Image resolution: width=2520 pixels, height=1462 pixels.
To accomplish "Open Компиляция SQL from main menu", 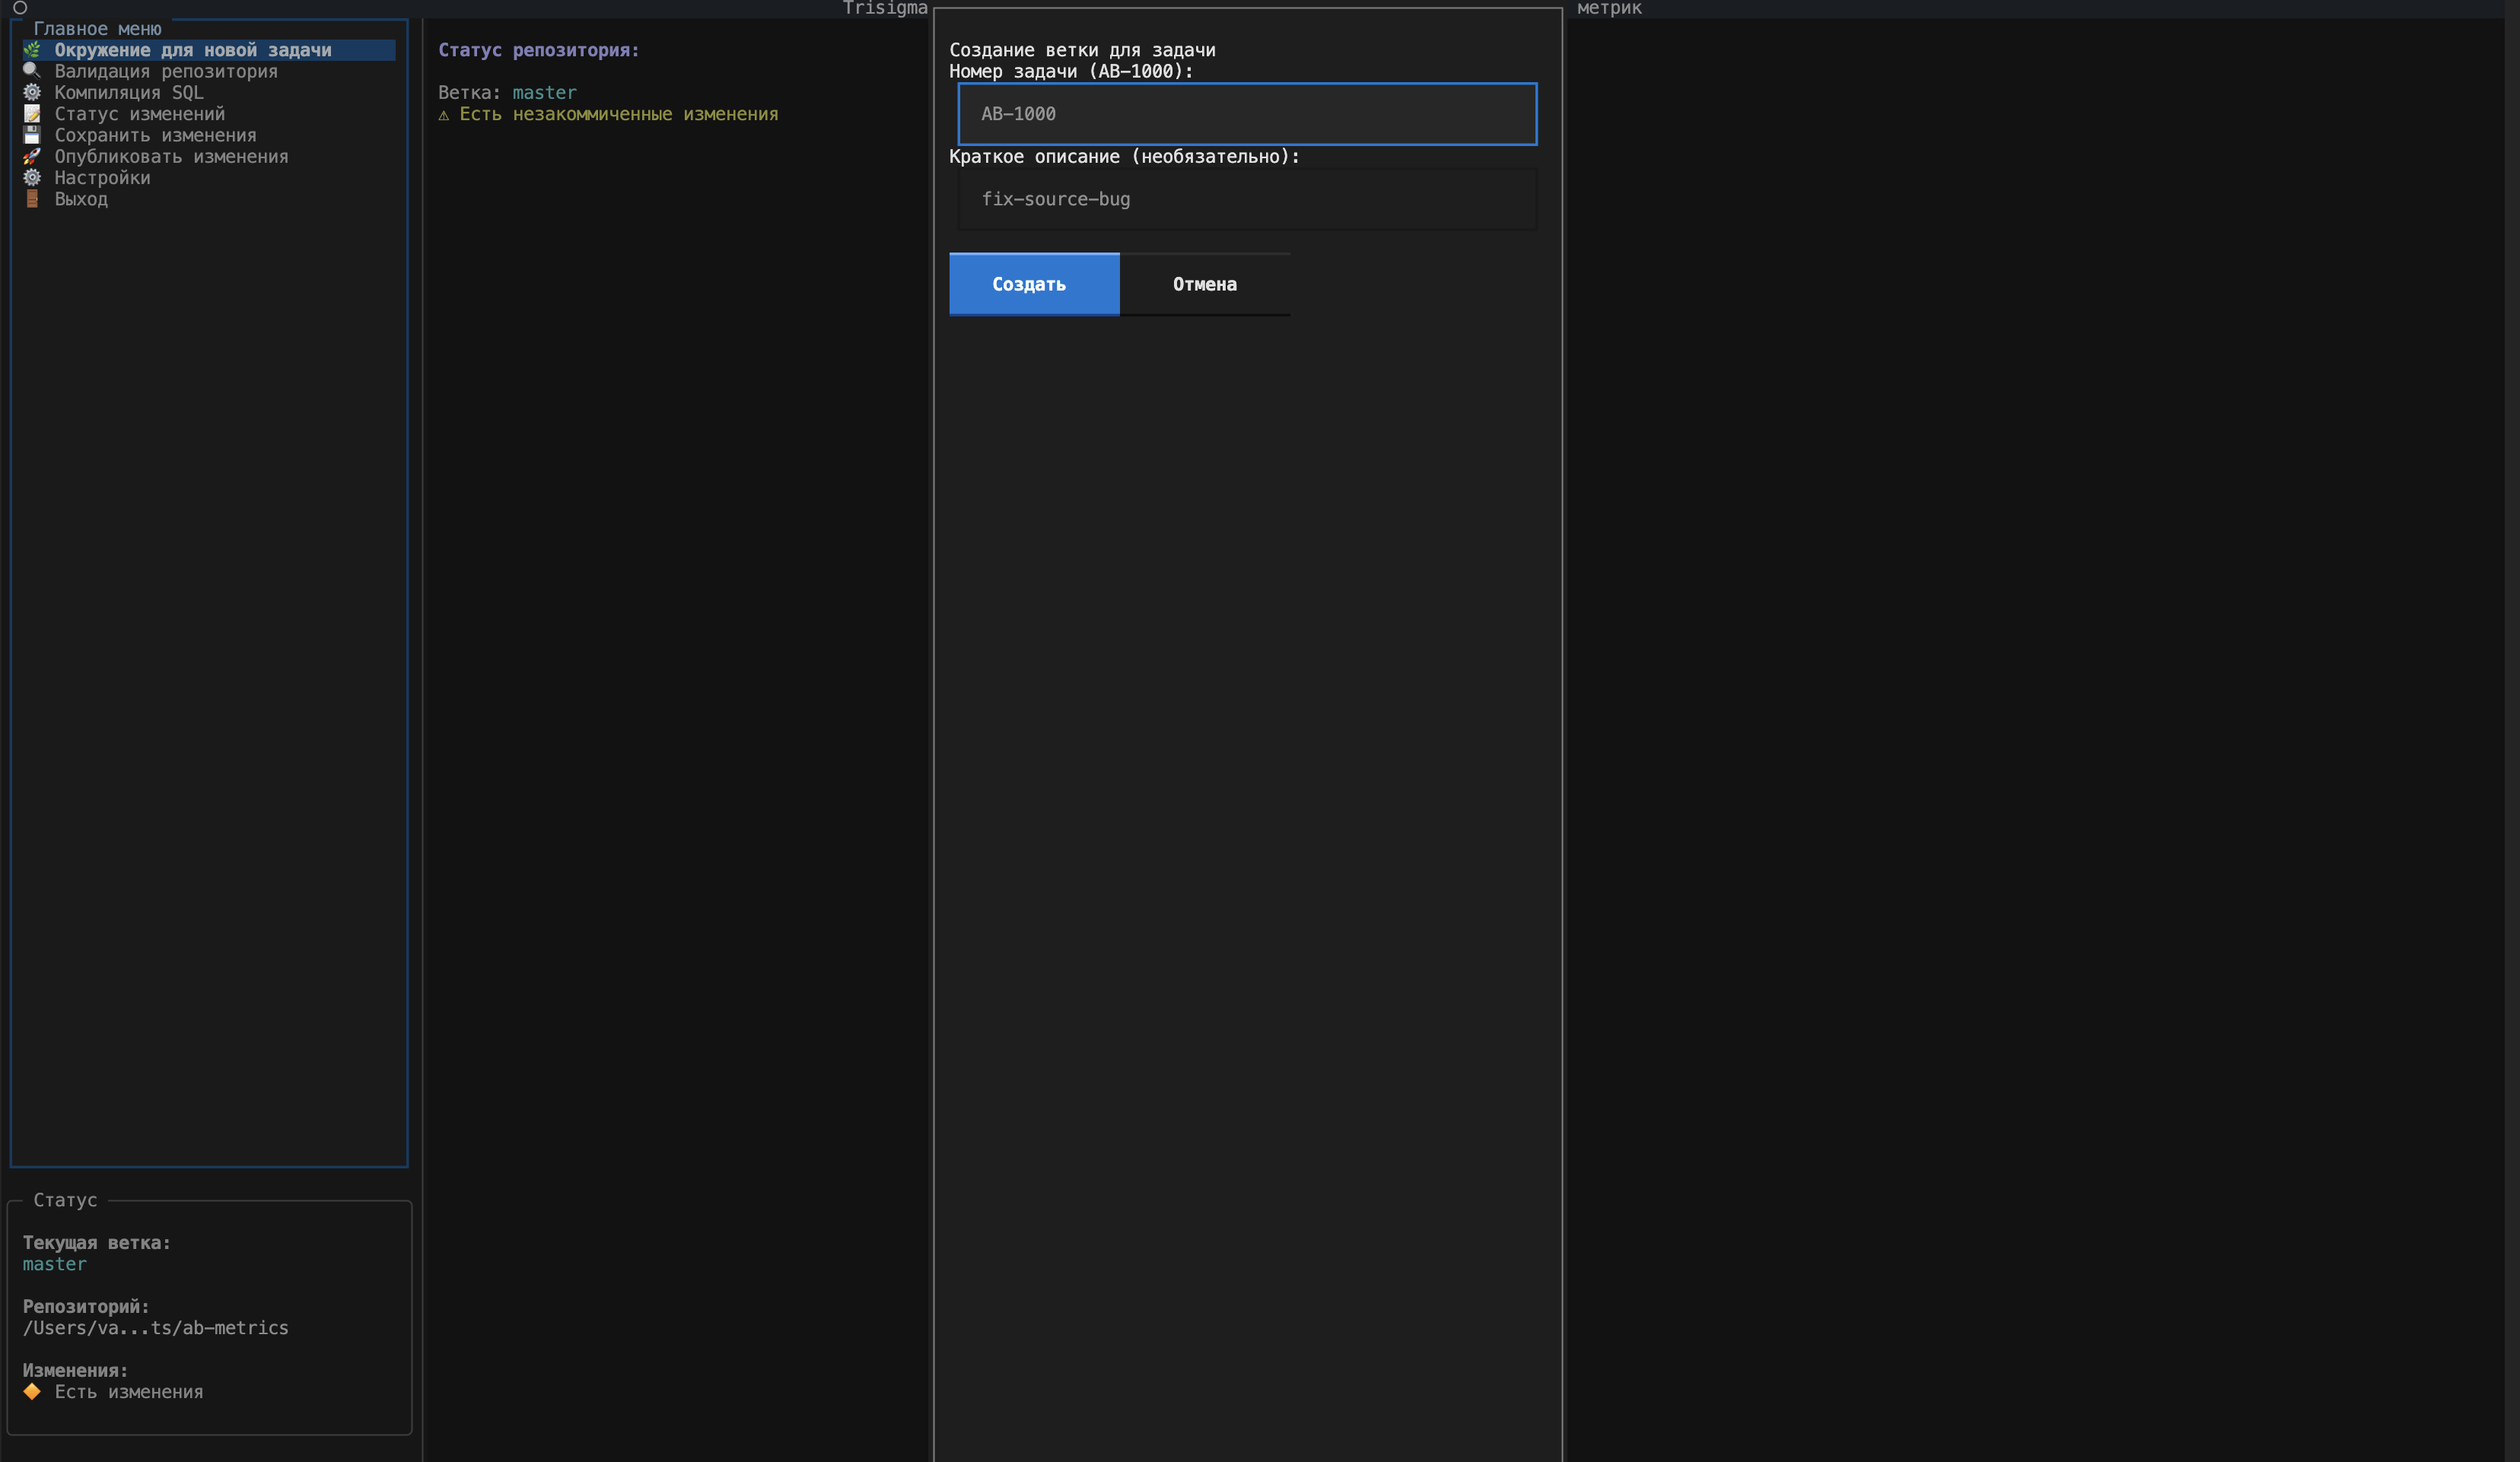I will 129,92.
